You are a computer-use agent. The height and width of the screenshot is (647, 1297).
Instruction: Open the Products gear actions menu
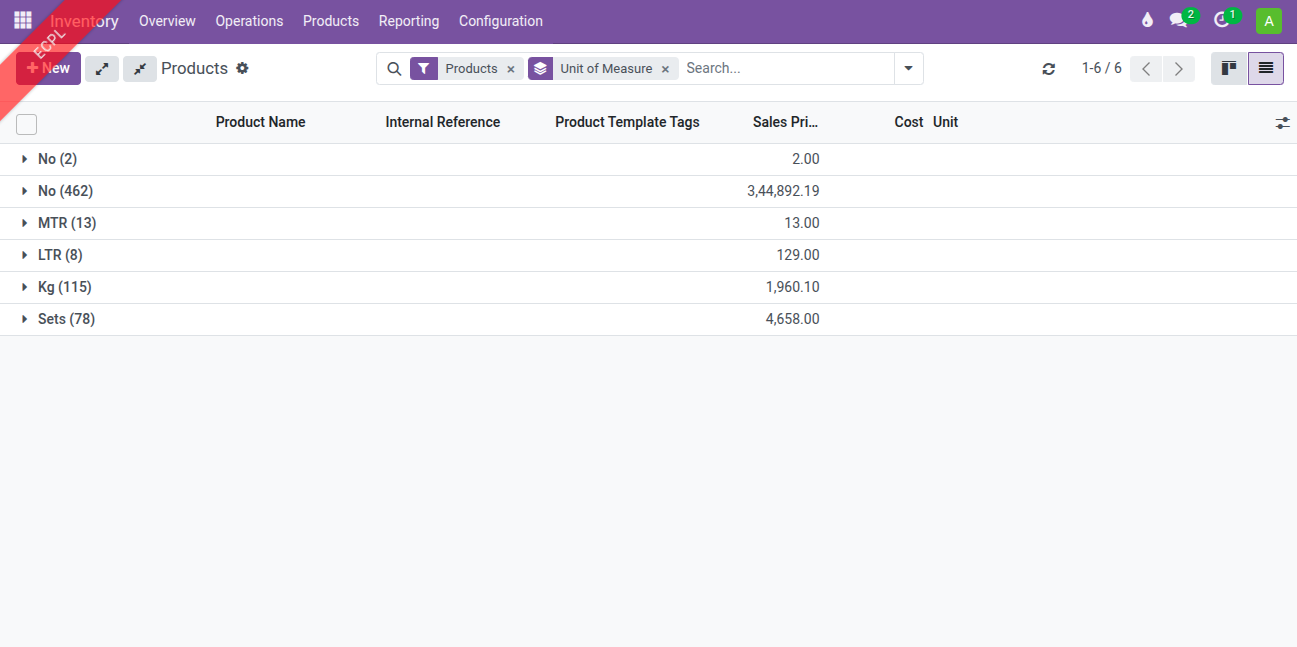tap(242, 69)
